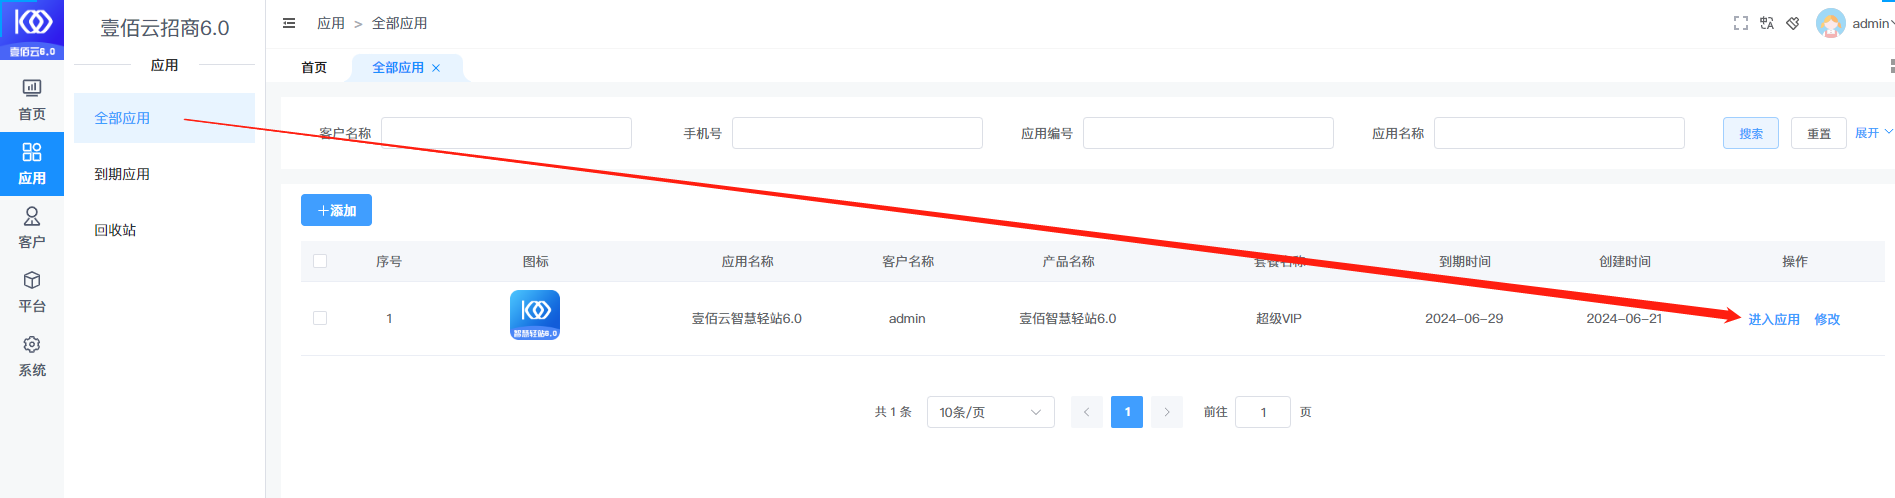Screen dimensions: 1895x498
Task: Select 全部应用 in submenu
Action: tap(164, 118)
